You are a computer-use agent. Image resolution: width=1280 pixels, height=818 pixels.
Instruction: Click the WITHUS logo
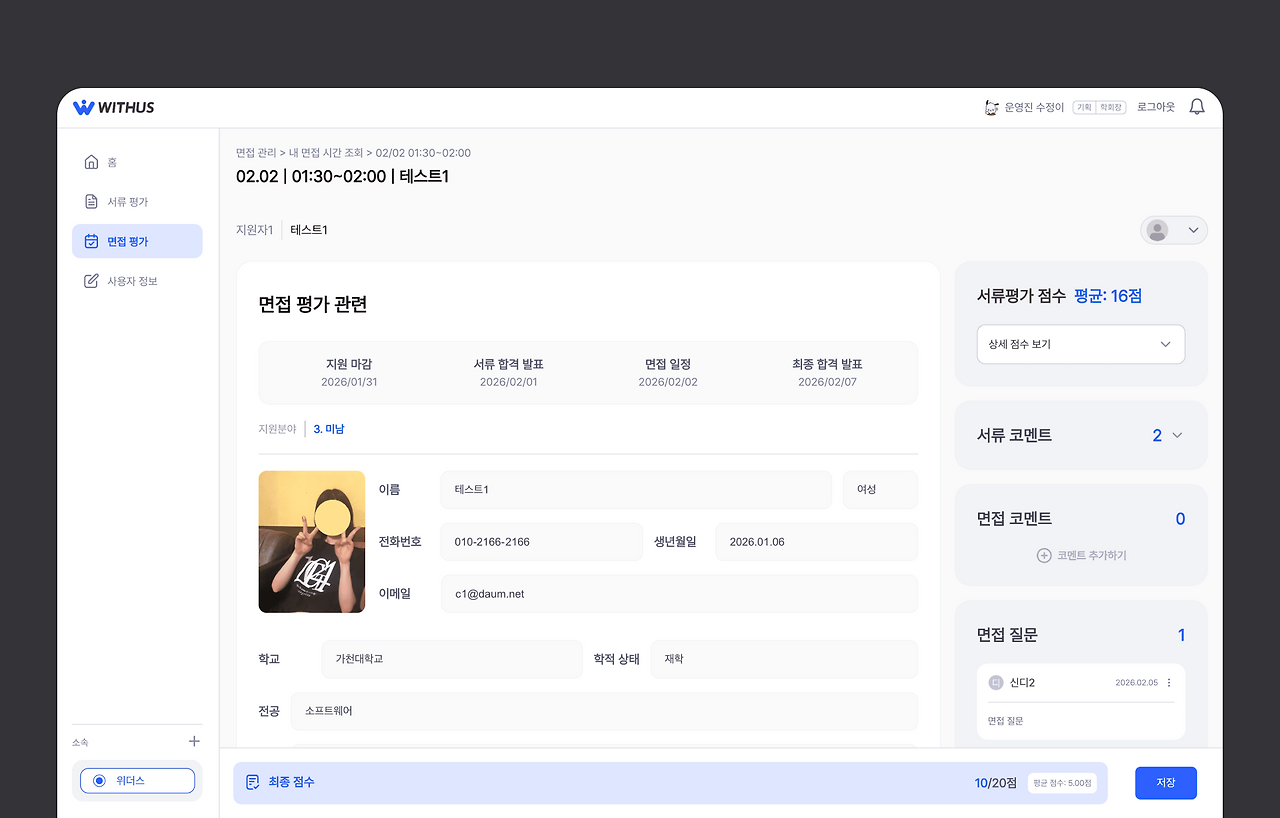[113, 107]
